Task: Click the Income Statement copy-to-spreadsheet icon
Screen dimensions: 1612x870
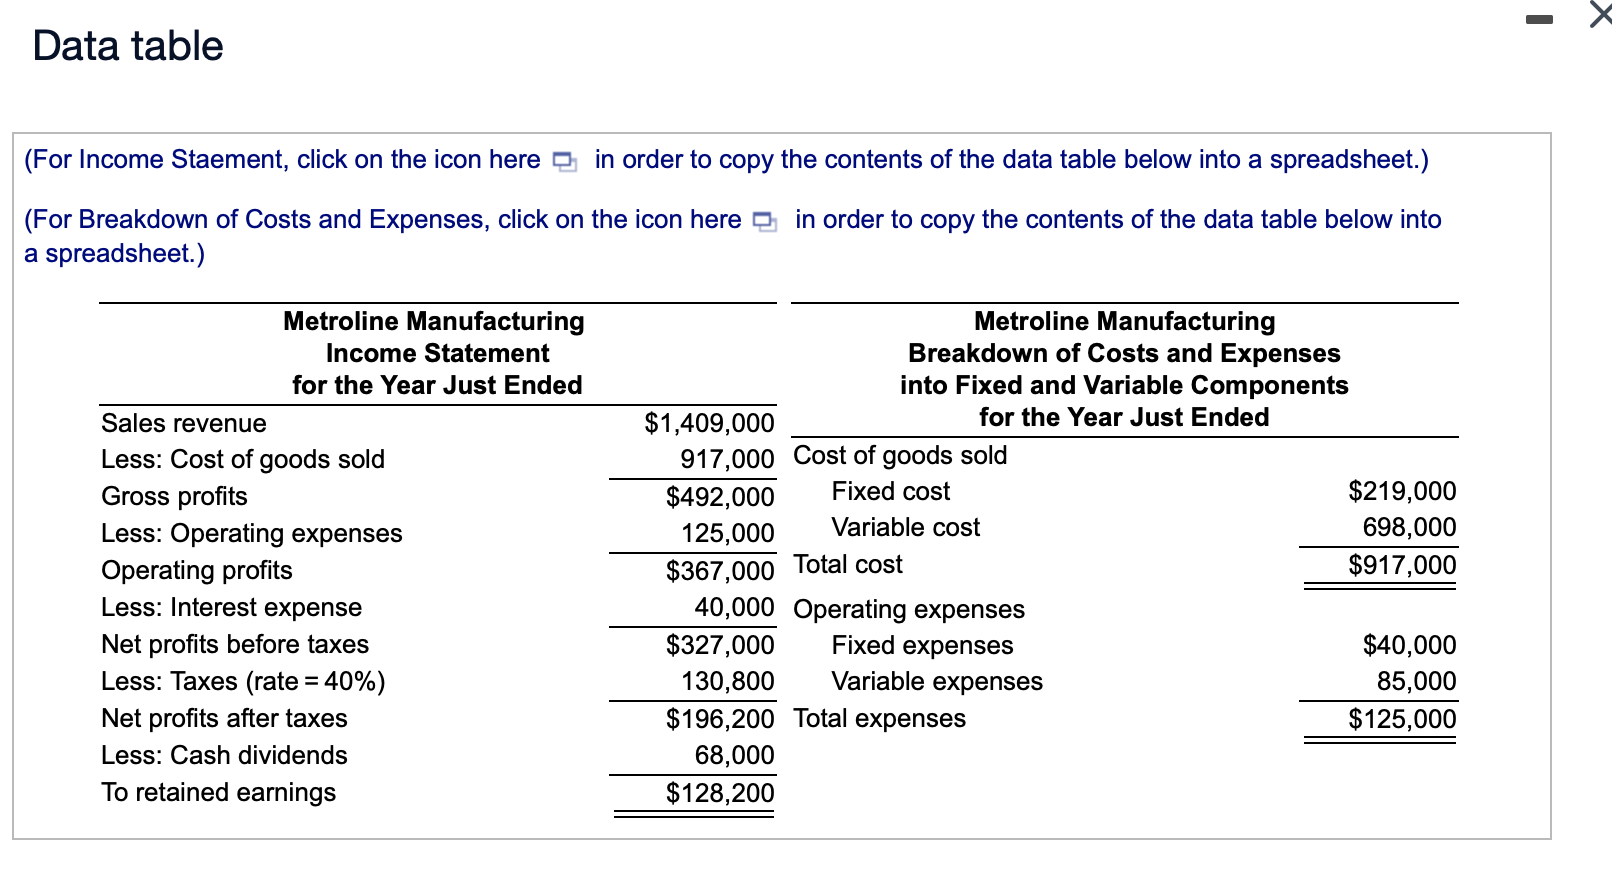Action: [564, 160]
